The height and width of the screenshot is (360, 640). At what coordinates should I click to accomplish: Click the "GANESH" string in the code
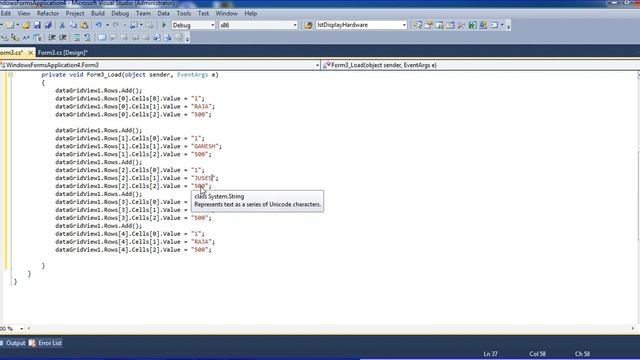206,146
